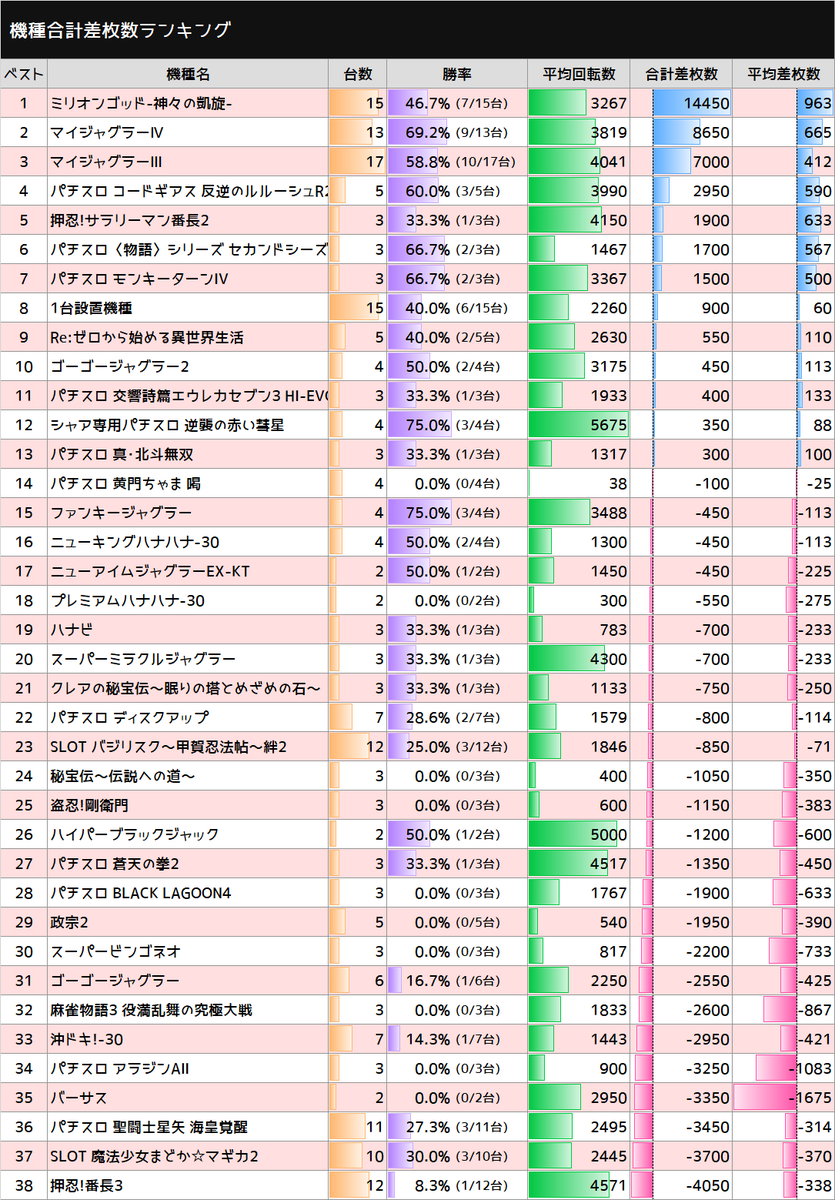Select the シャア専用パチスロ 逆襲の赤い彗星 name

(x=167, y=425)
